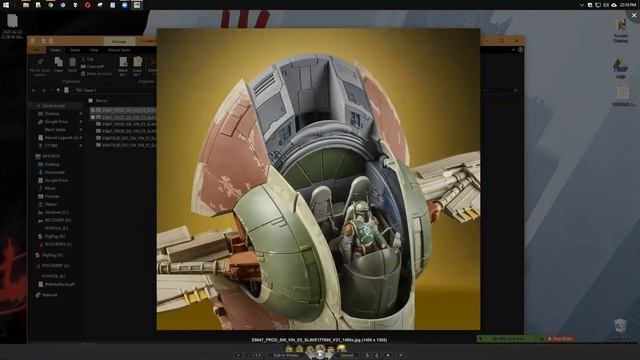640x360 pixels.
Task: Open the Google Drive desktop shortcut
Action: tap(621, 68)
